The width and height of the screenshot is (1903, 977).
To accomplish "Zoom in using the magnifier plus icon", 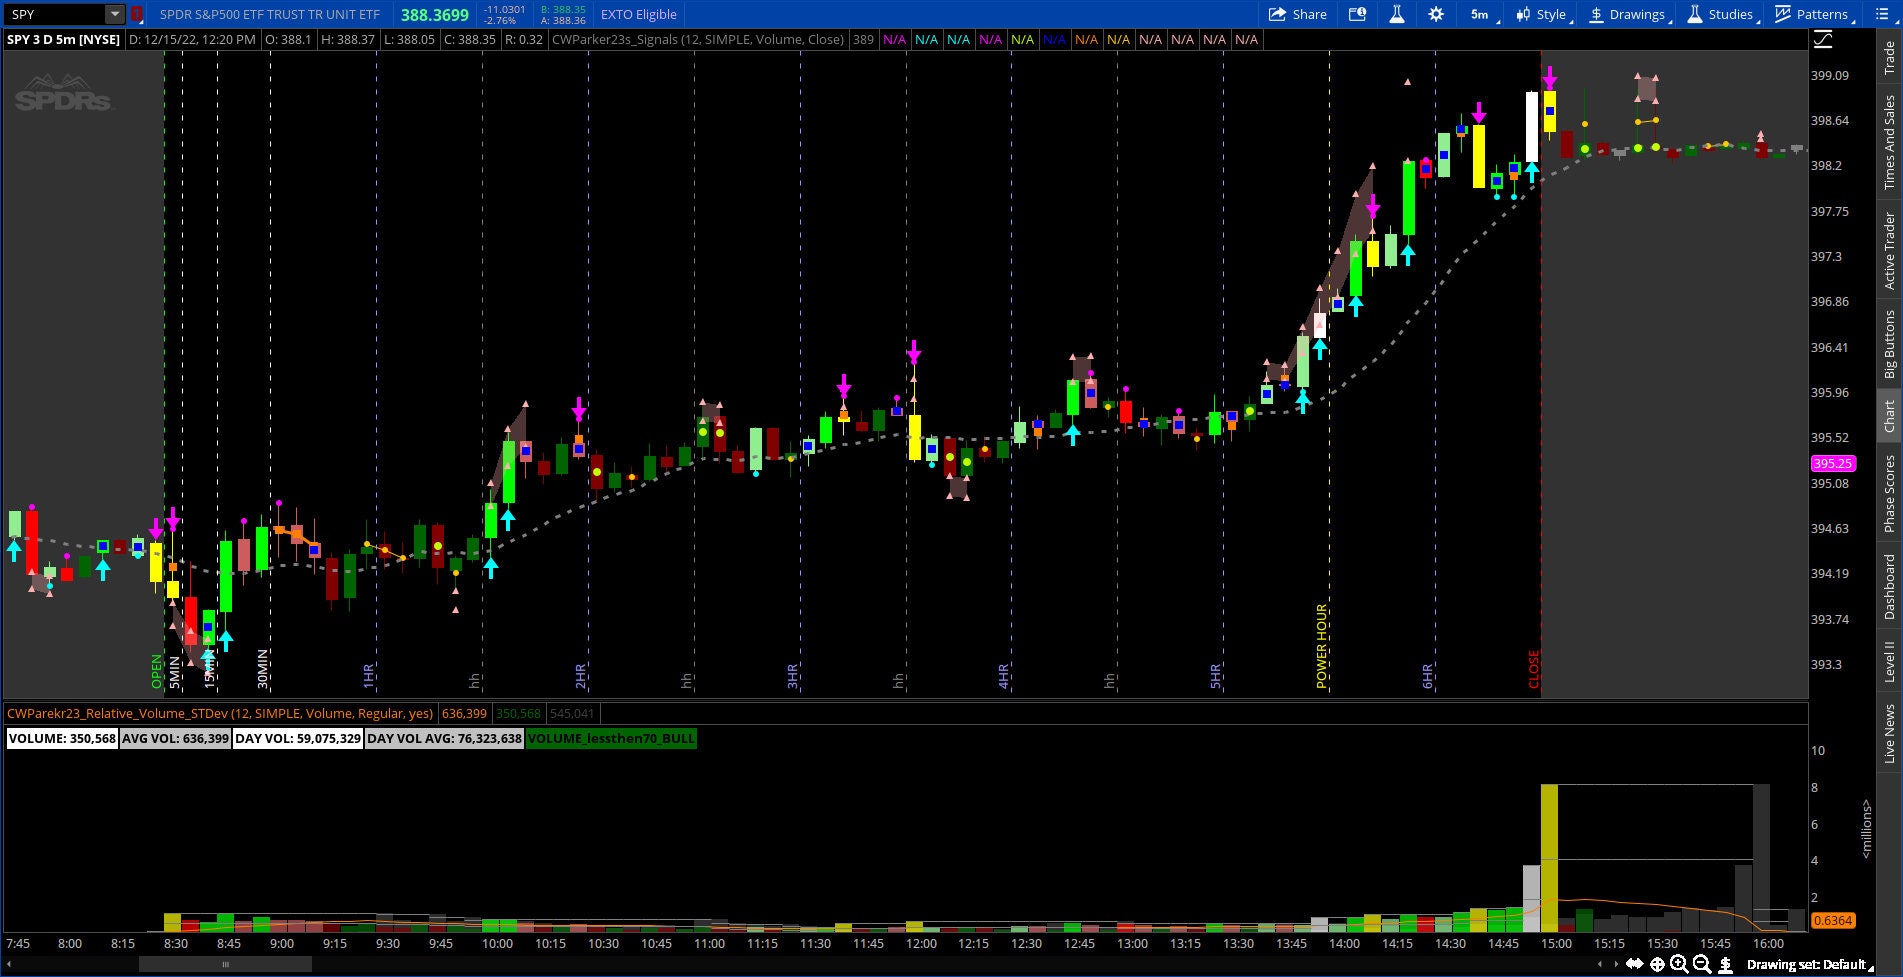I will click(1679, 963).
